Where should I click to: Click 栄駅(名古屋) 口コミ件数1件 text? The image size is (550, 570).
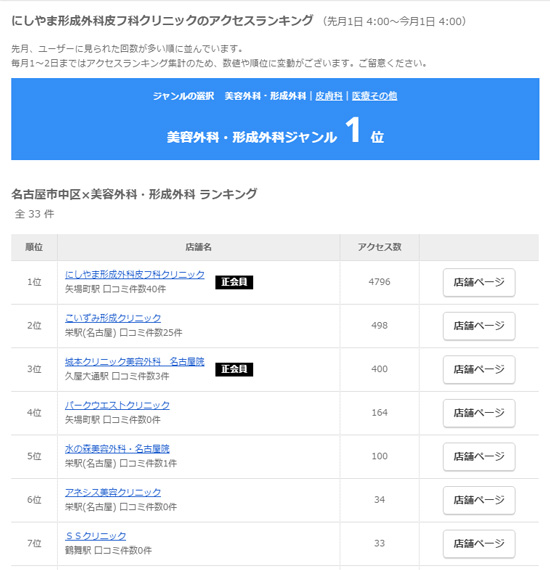click(x=121, y=464)
